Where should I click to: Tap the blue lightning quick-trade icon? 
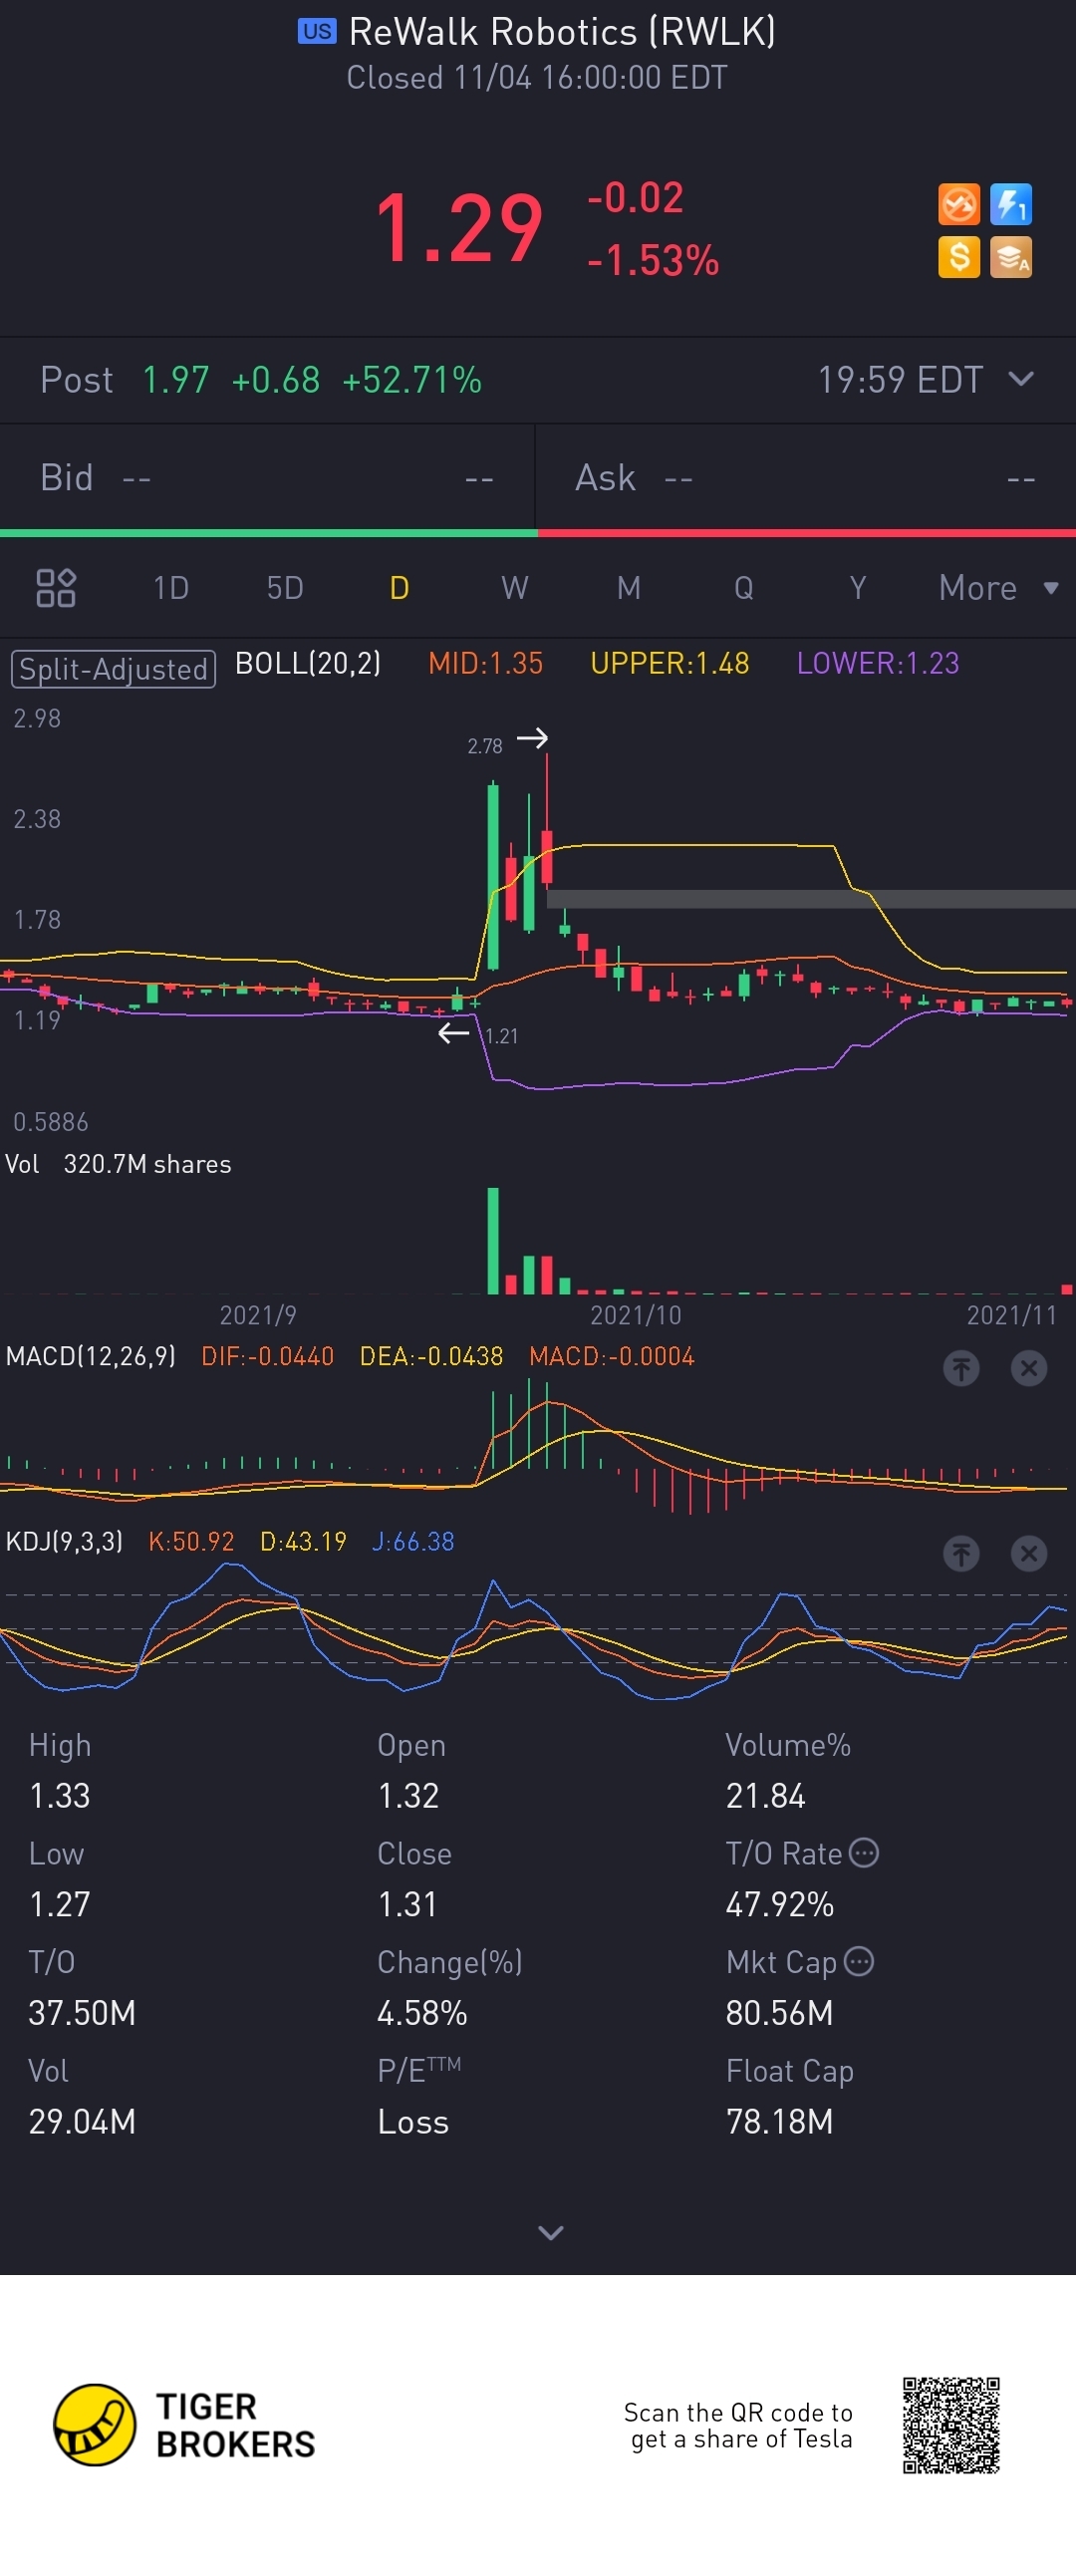(1011, 205)
